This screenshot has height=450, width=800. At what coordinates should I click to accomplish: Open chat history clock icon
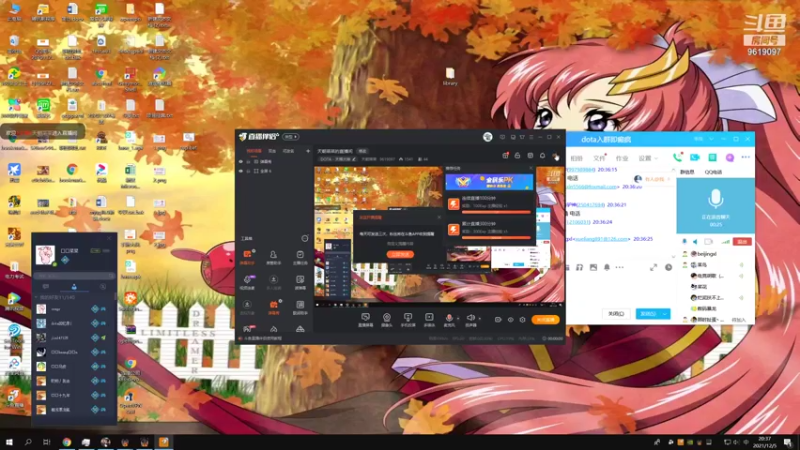click(668, 267)
